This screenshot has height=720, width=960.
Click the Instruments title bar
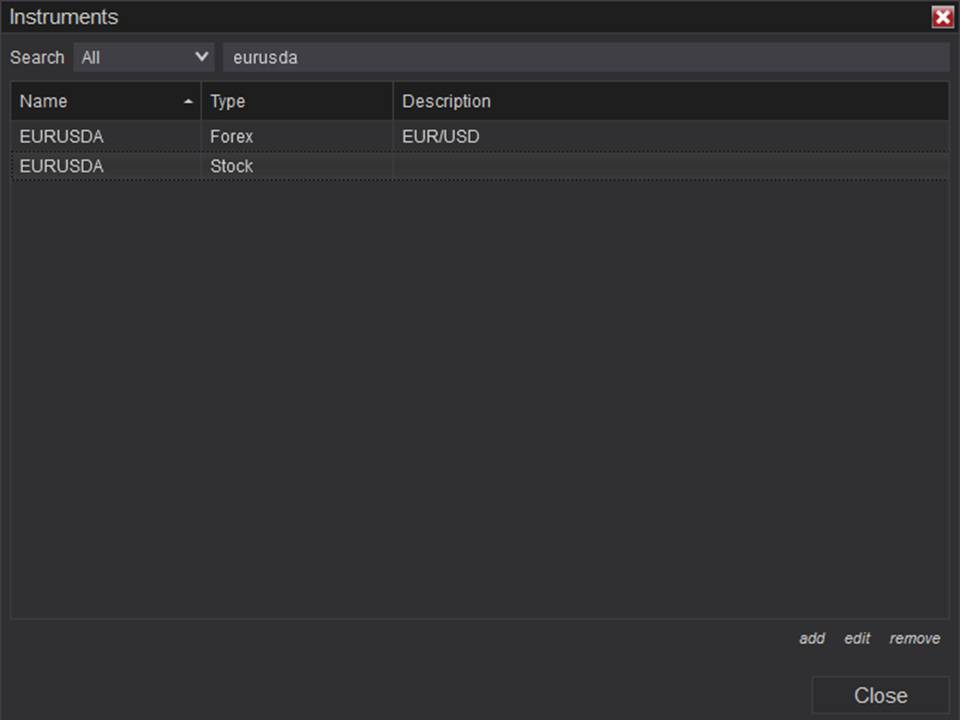pyautogui.click(x=465, y=17)
